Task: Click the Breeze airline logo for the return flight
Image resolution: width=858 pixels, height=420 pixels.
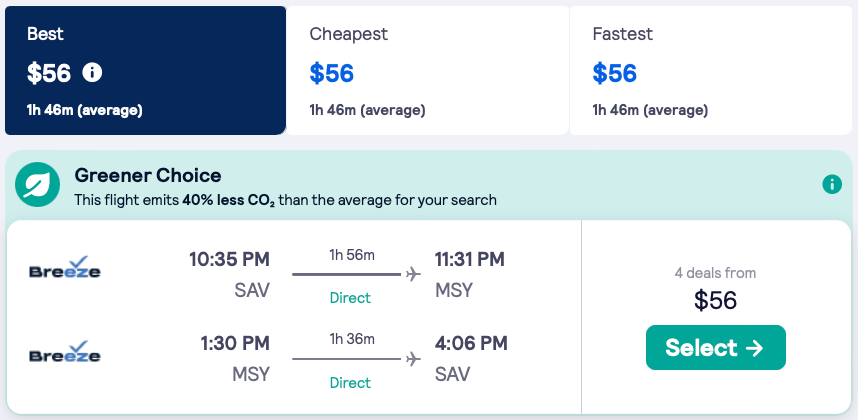Action: 65,352
